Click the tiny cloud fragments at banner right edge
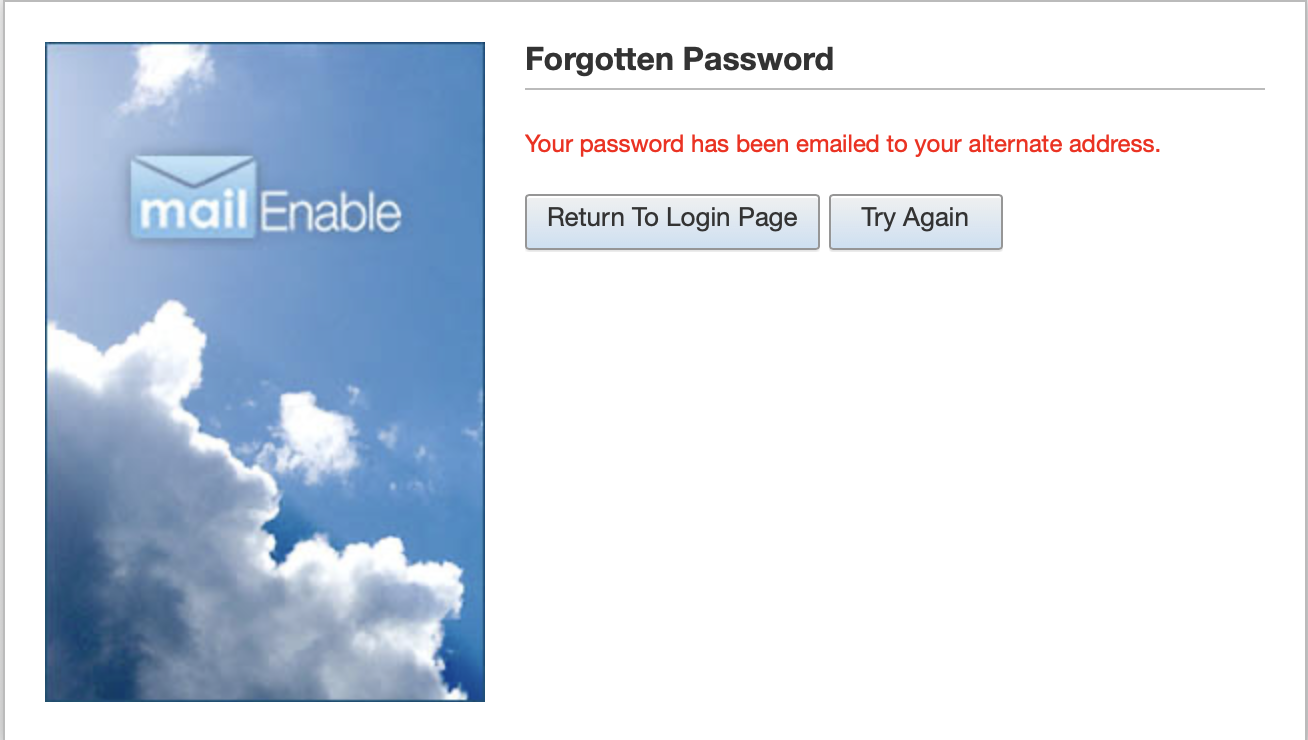1308x740 pixels. (468, 432)
